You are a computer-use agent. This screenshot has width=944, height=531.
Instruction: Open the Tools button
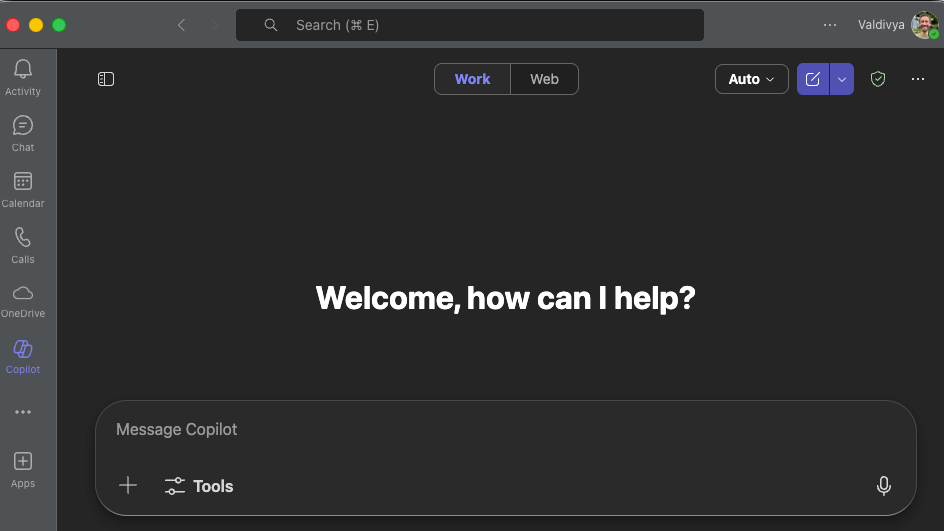(199, 486)
